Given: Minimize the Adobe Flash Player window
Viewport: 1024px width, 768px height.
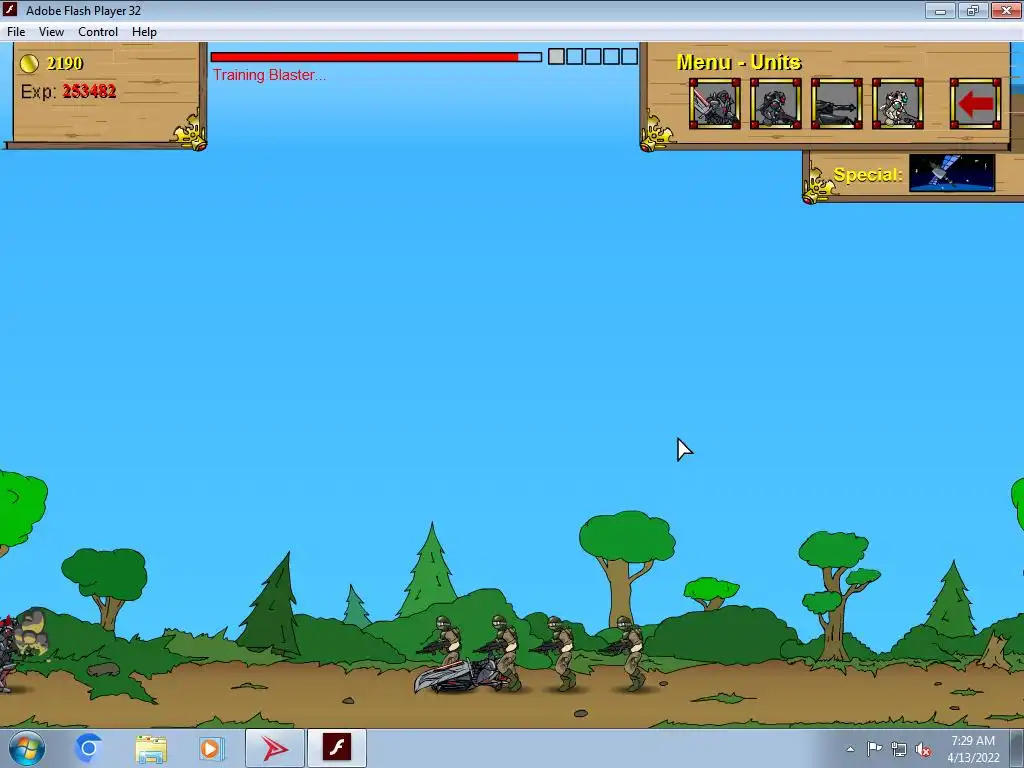Looking at the screenshot, I should [940, 10].
